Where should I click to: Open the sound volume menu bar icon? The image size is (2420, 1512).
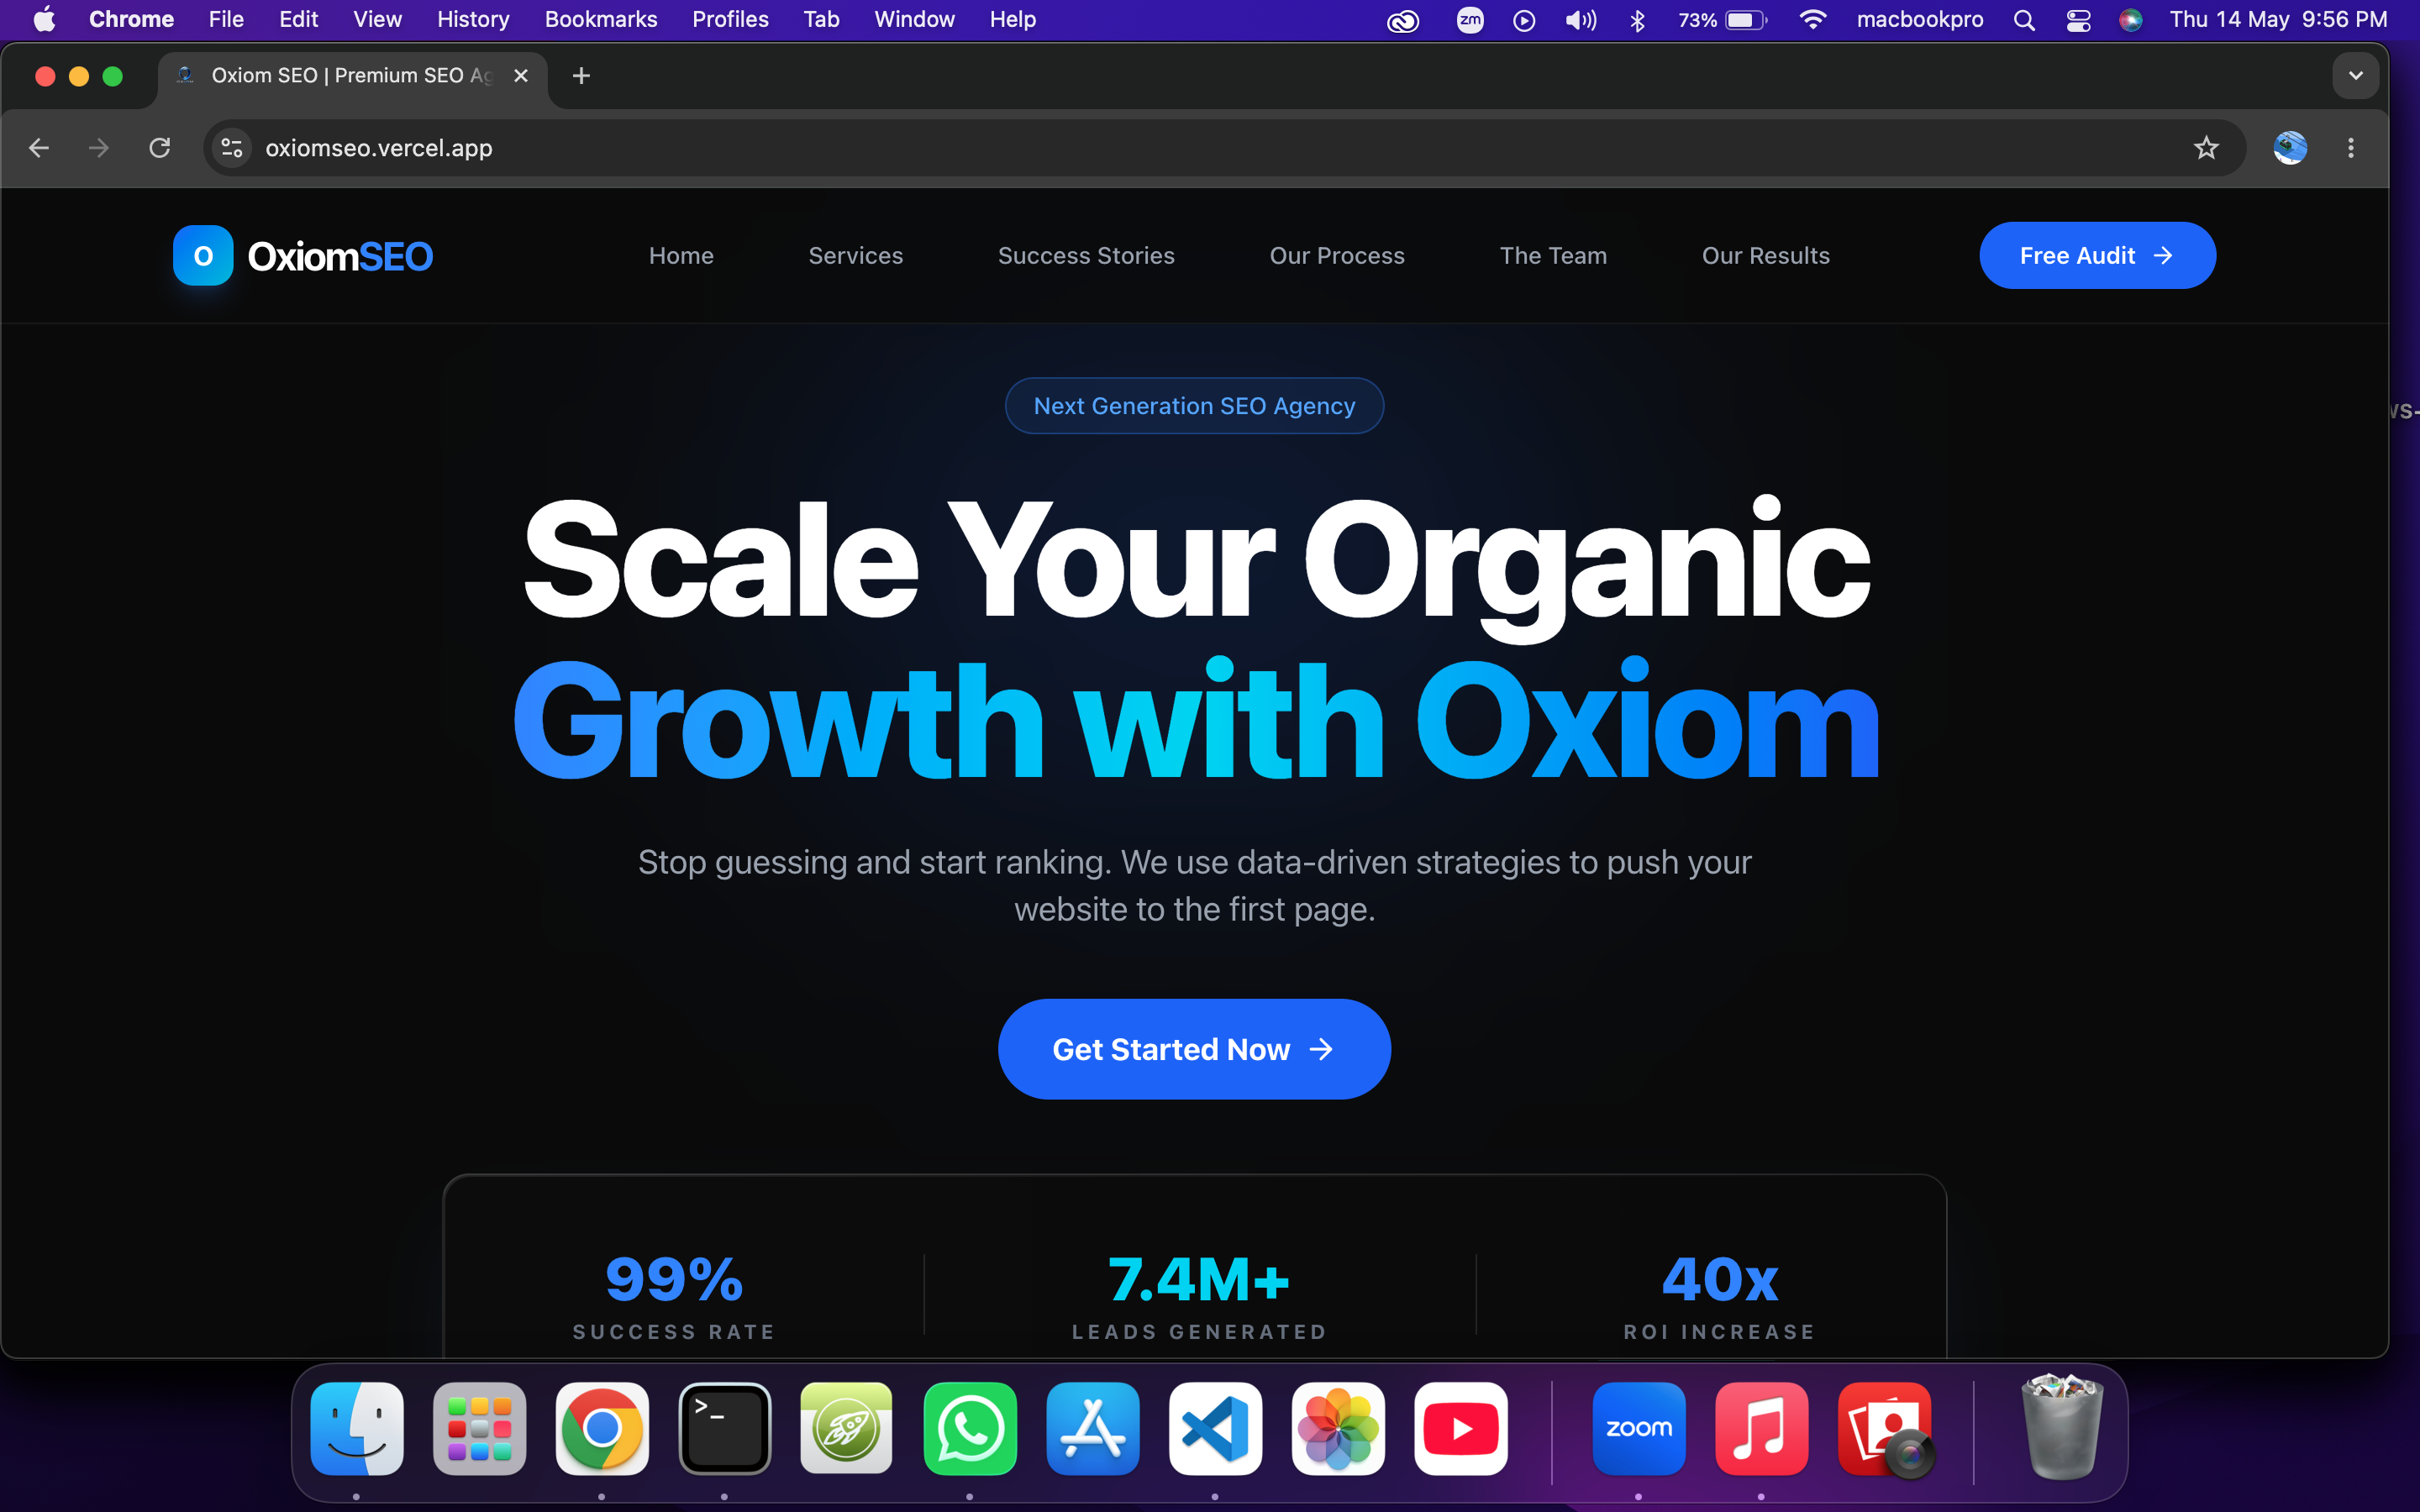(1581, 20)
